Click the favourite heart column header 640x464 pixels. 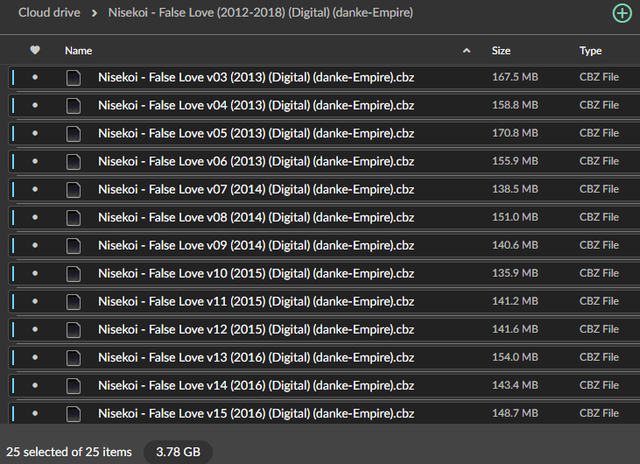(35, 50)
